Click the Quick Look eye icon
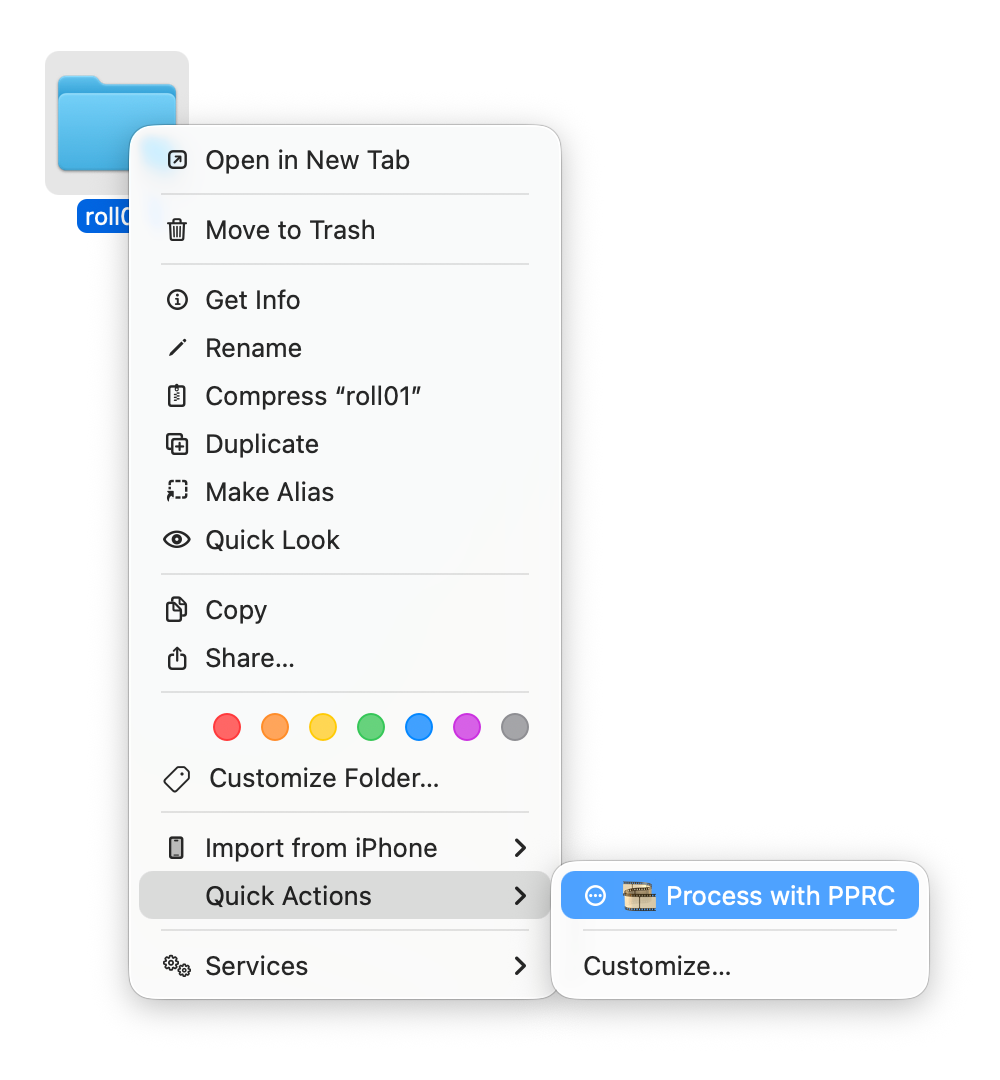The width and height of the screenshot is (1000, 1080). [x=177, y=540]
